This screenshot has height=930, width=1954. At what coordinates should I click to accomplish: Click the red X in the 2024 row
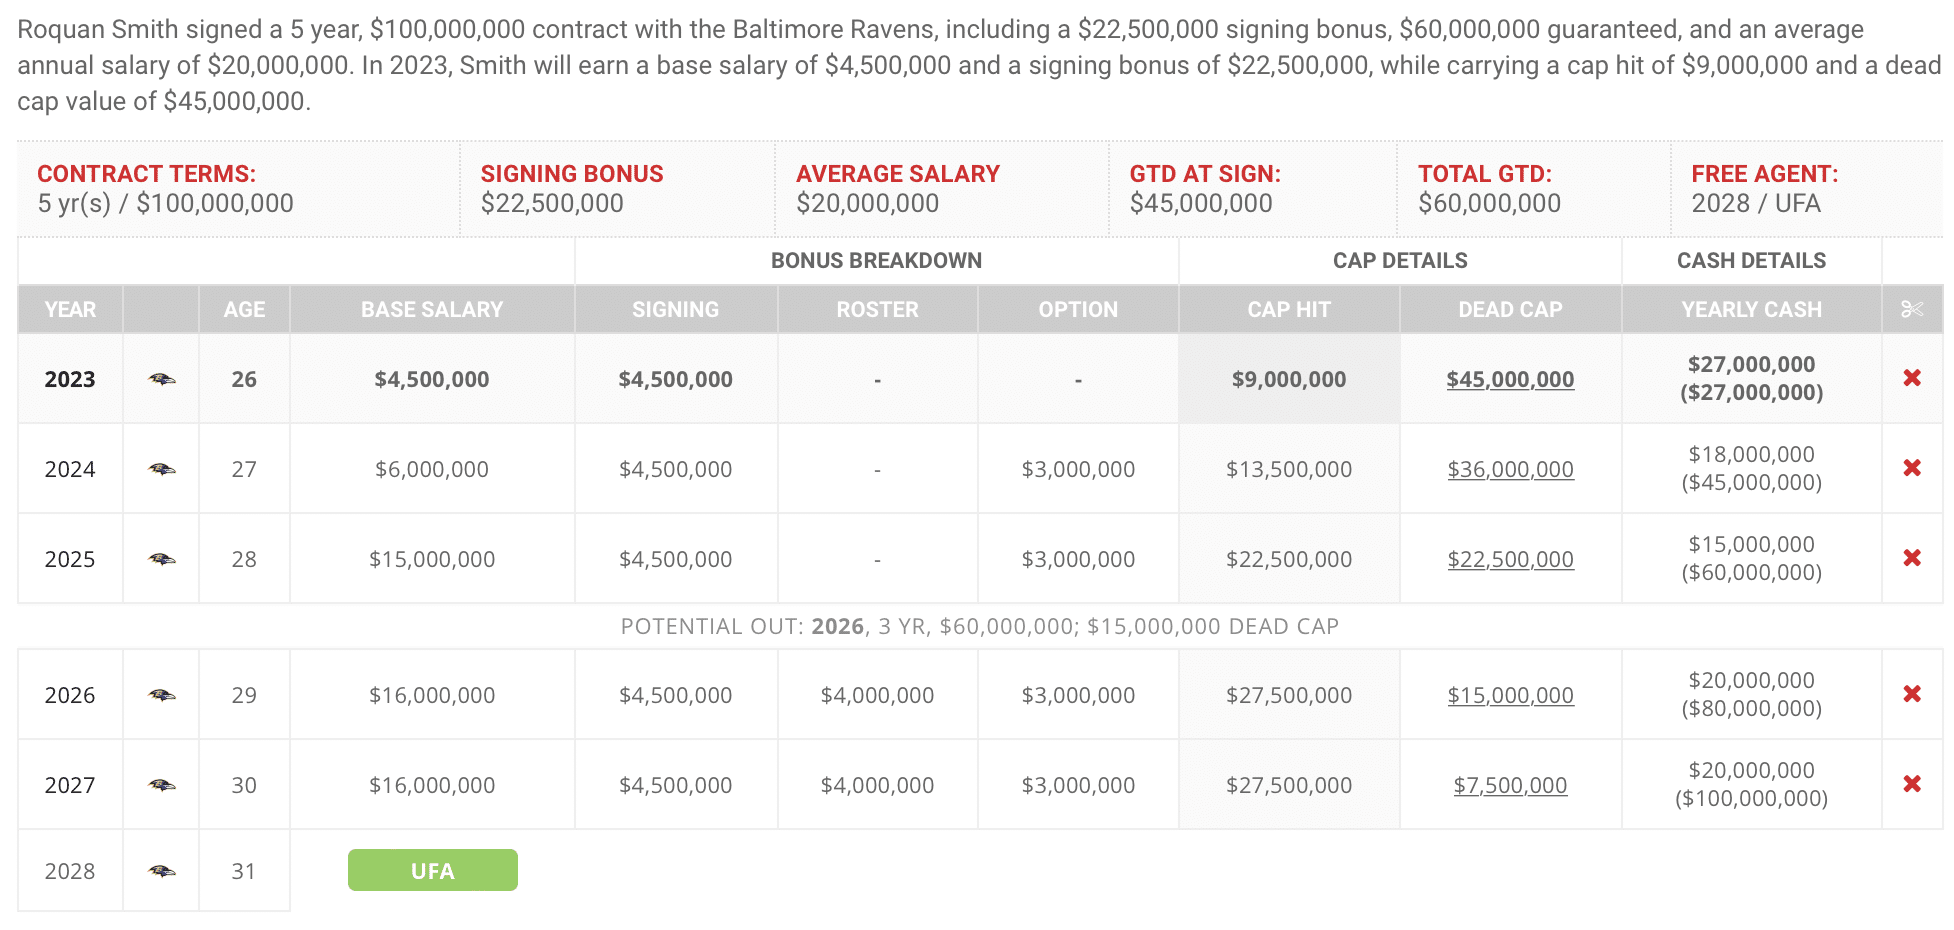[1912, 468]
